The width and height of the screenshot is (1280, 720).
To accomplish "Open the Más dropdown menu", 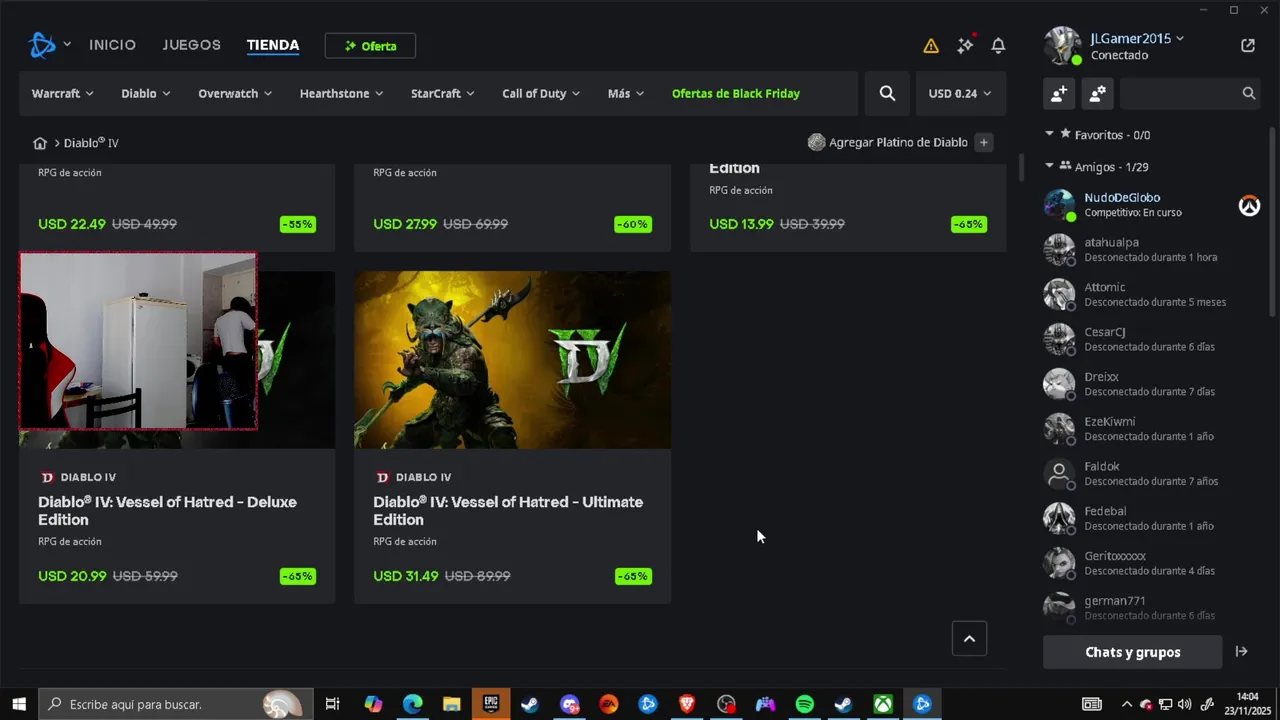I will 626,93.
